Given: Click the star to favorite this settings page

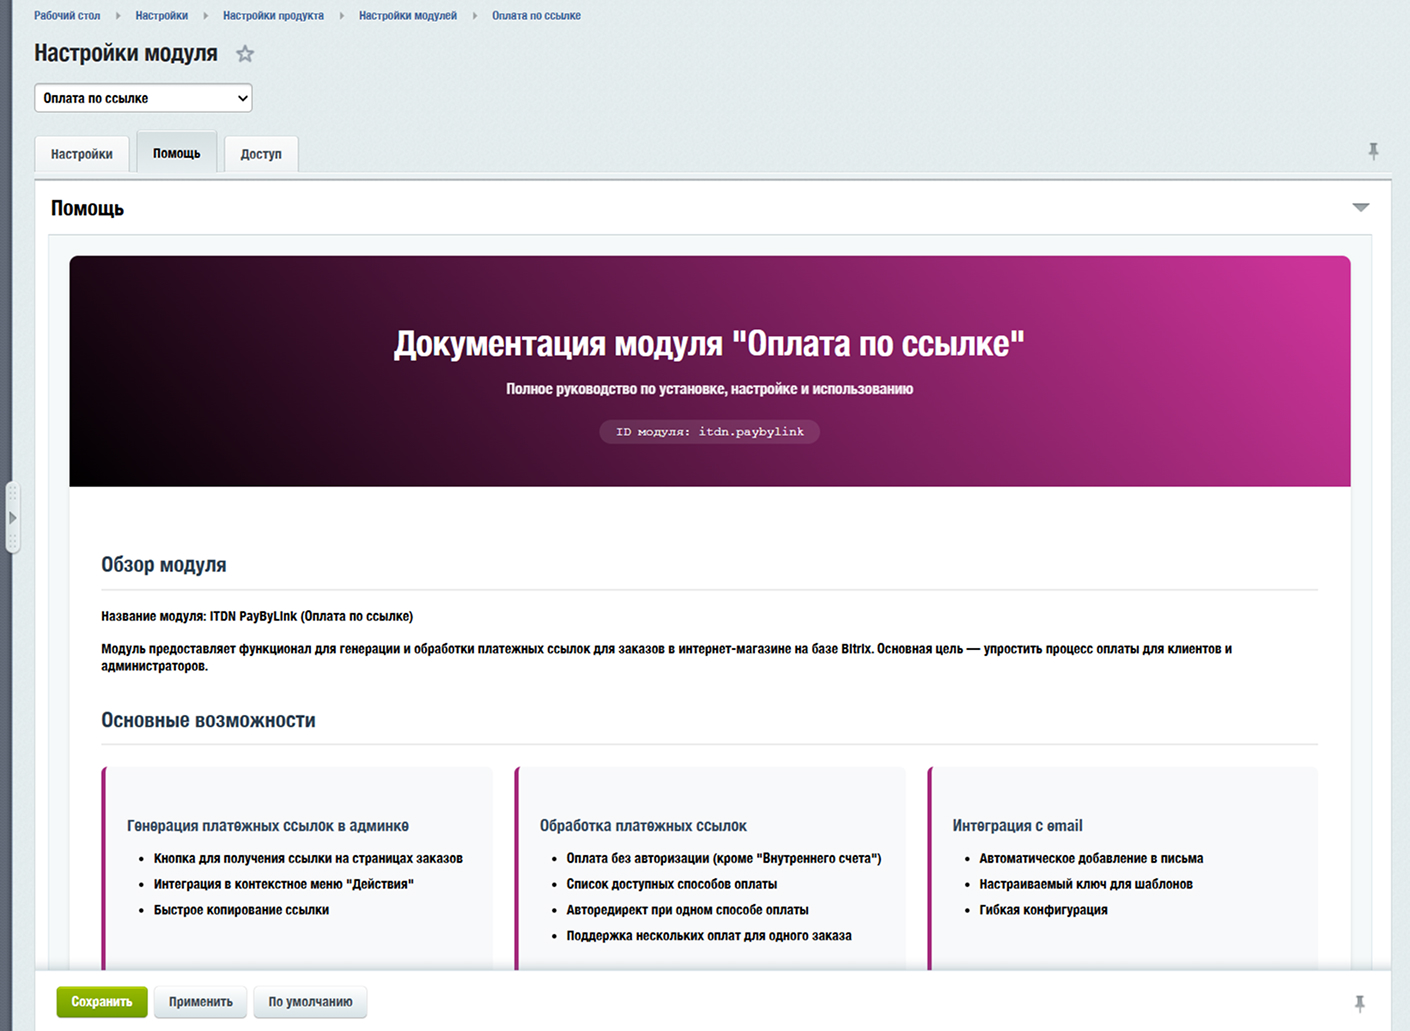Looking at the screenshot, I should 245,54.
